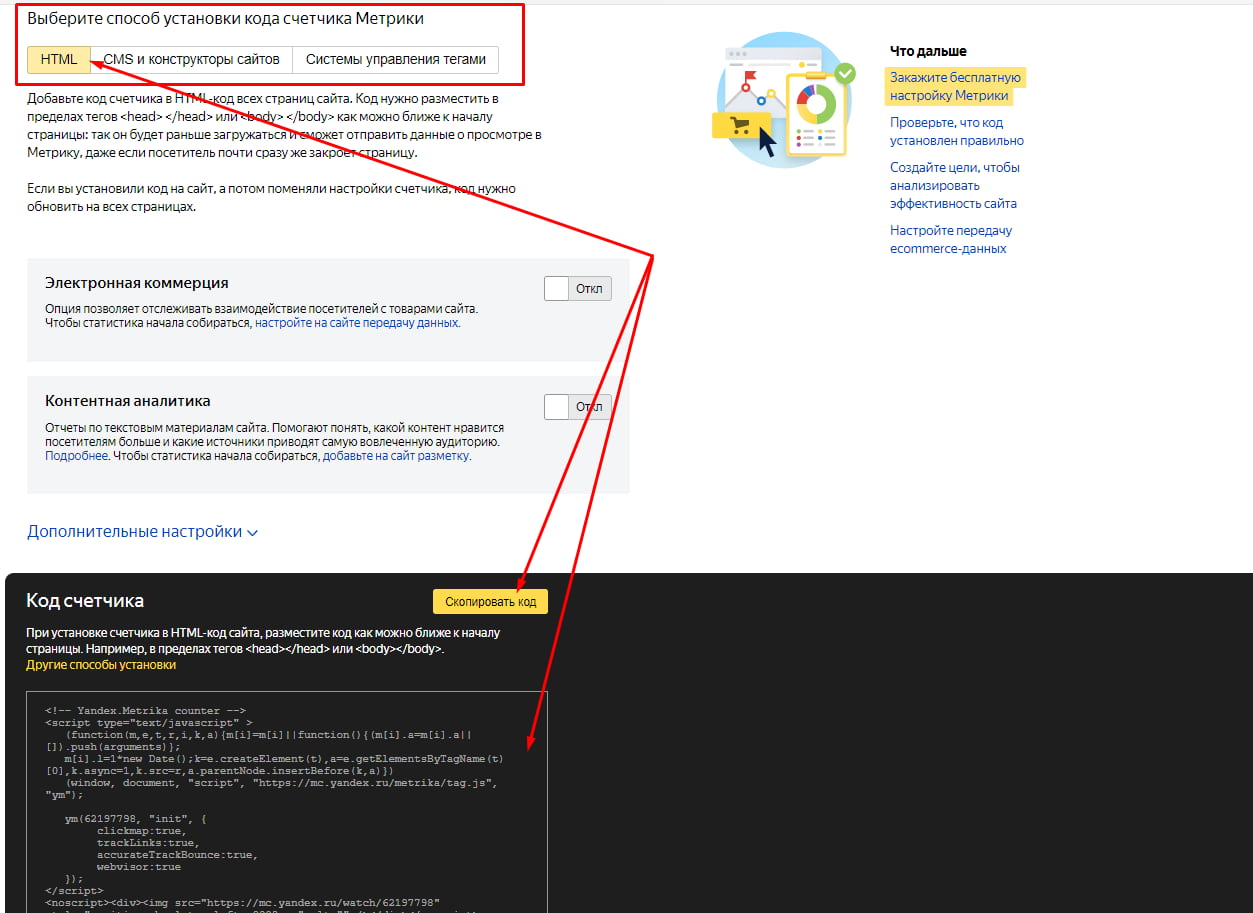Follow the Создайте цели link
The image size is (1253, 913).
point(954,185)
